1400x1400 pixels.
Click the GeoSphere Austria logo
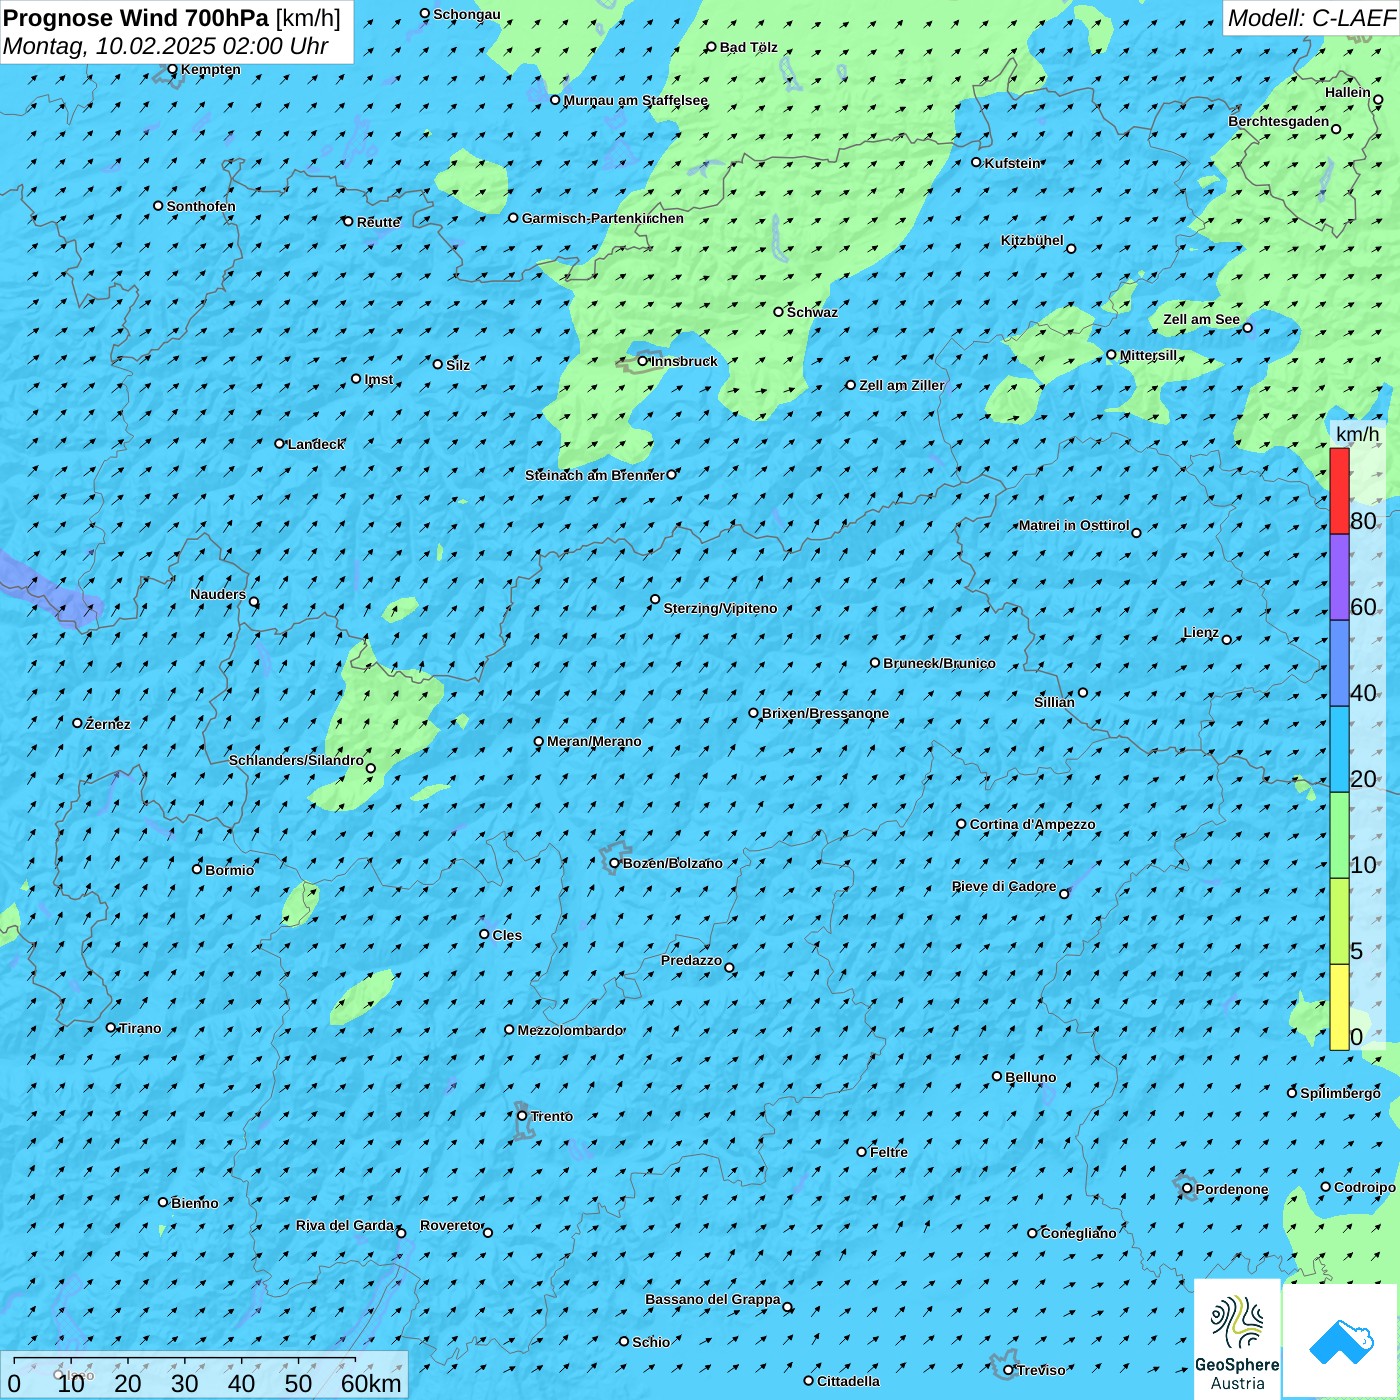[x=1237, y=1339]
